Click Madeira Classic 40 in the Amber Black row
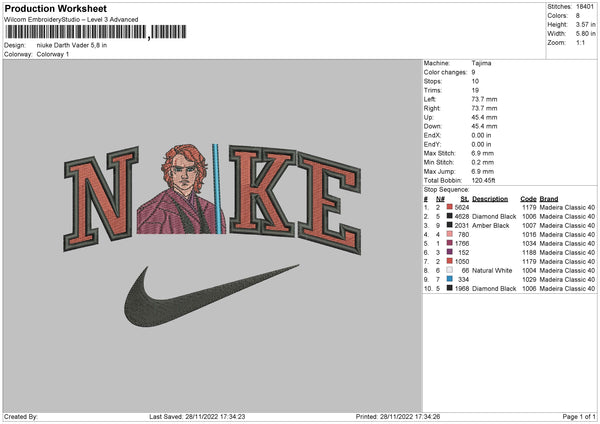600x424 pixels. (567, 226)
